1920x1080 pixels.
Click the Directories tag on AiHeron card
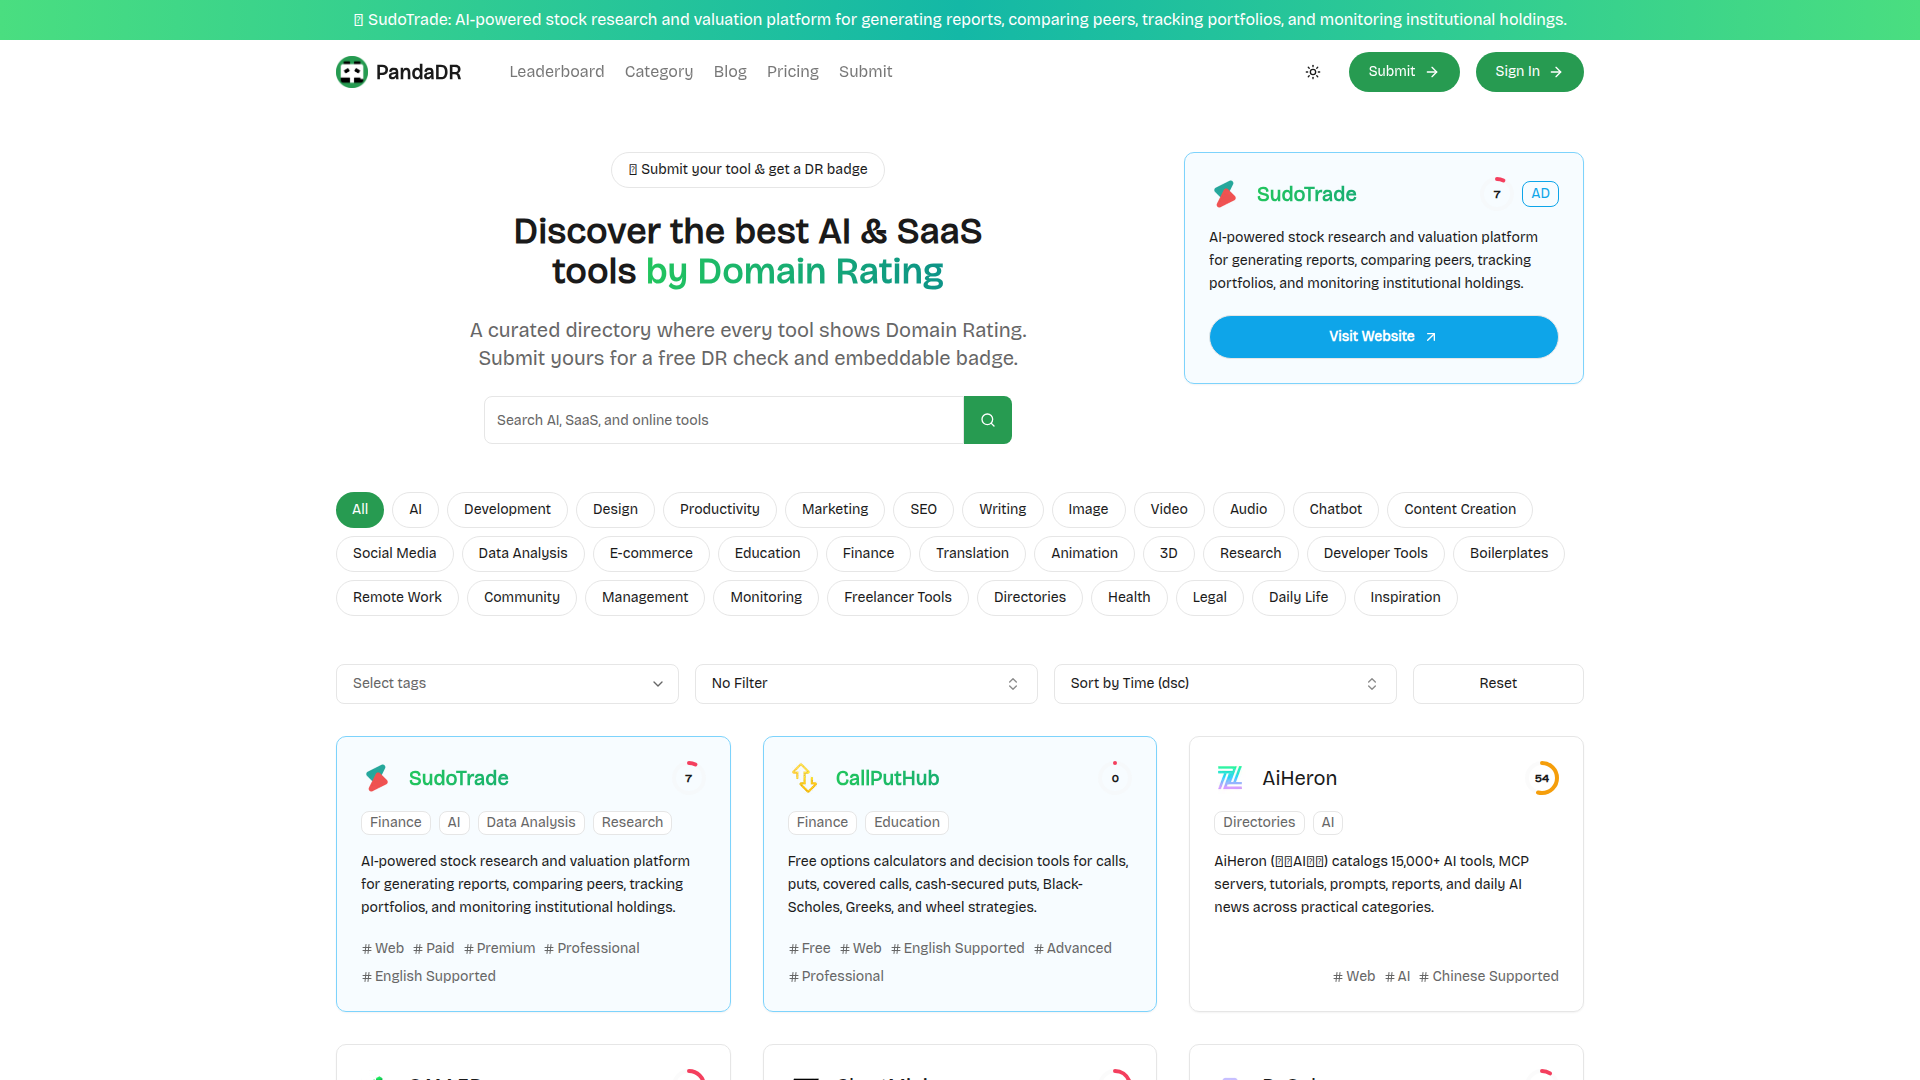click(x=1259, y=823)
